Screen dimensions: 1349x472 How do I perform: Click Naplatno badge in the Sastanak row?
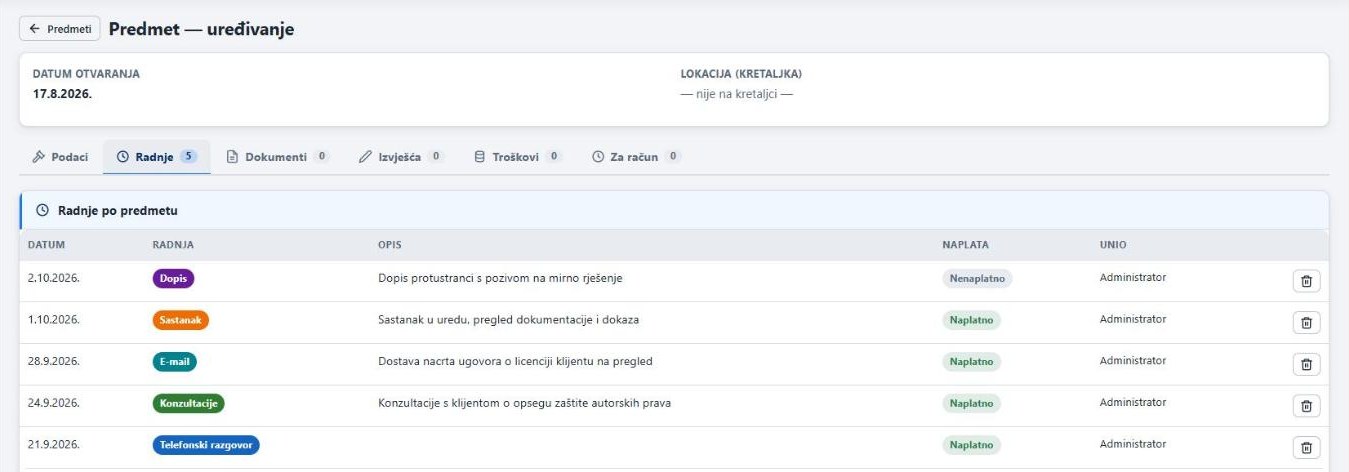click(x=971, y=321)
